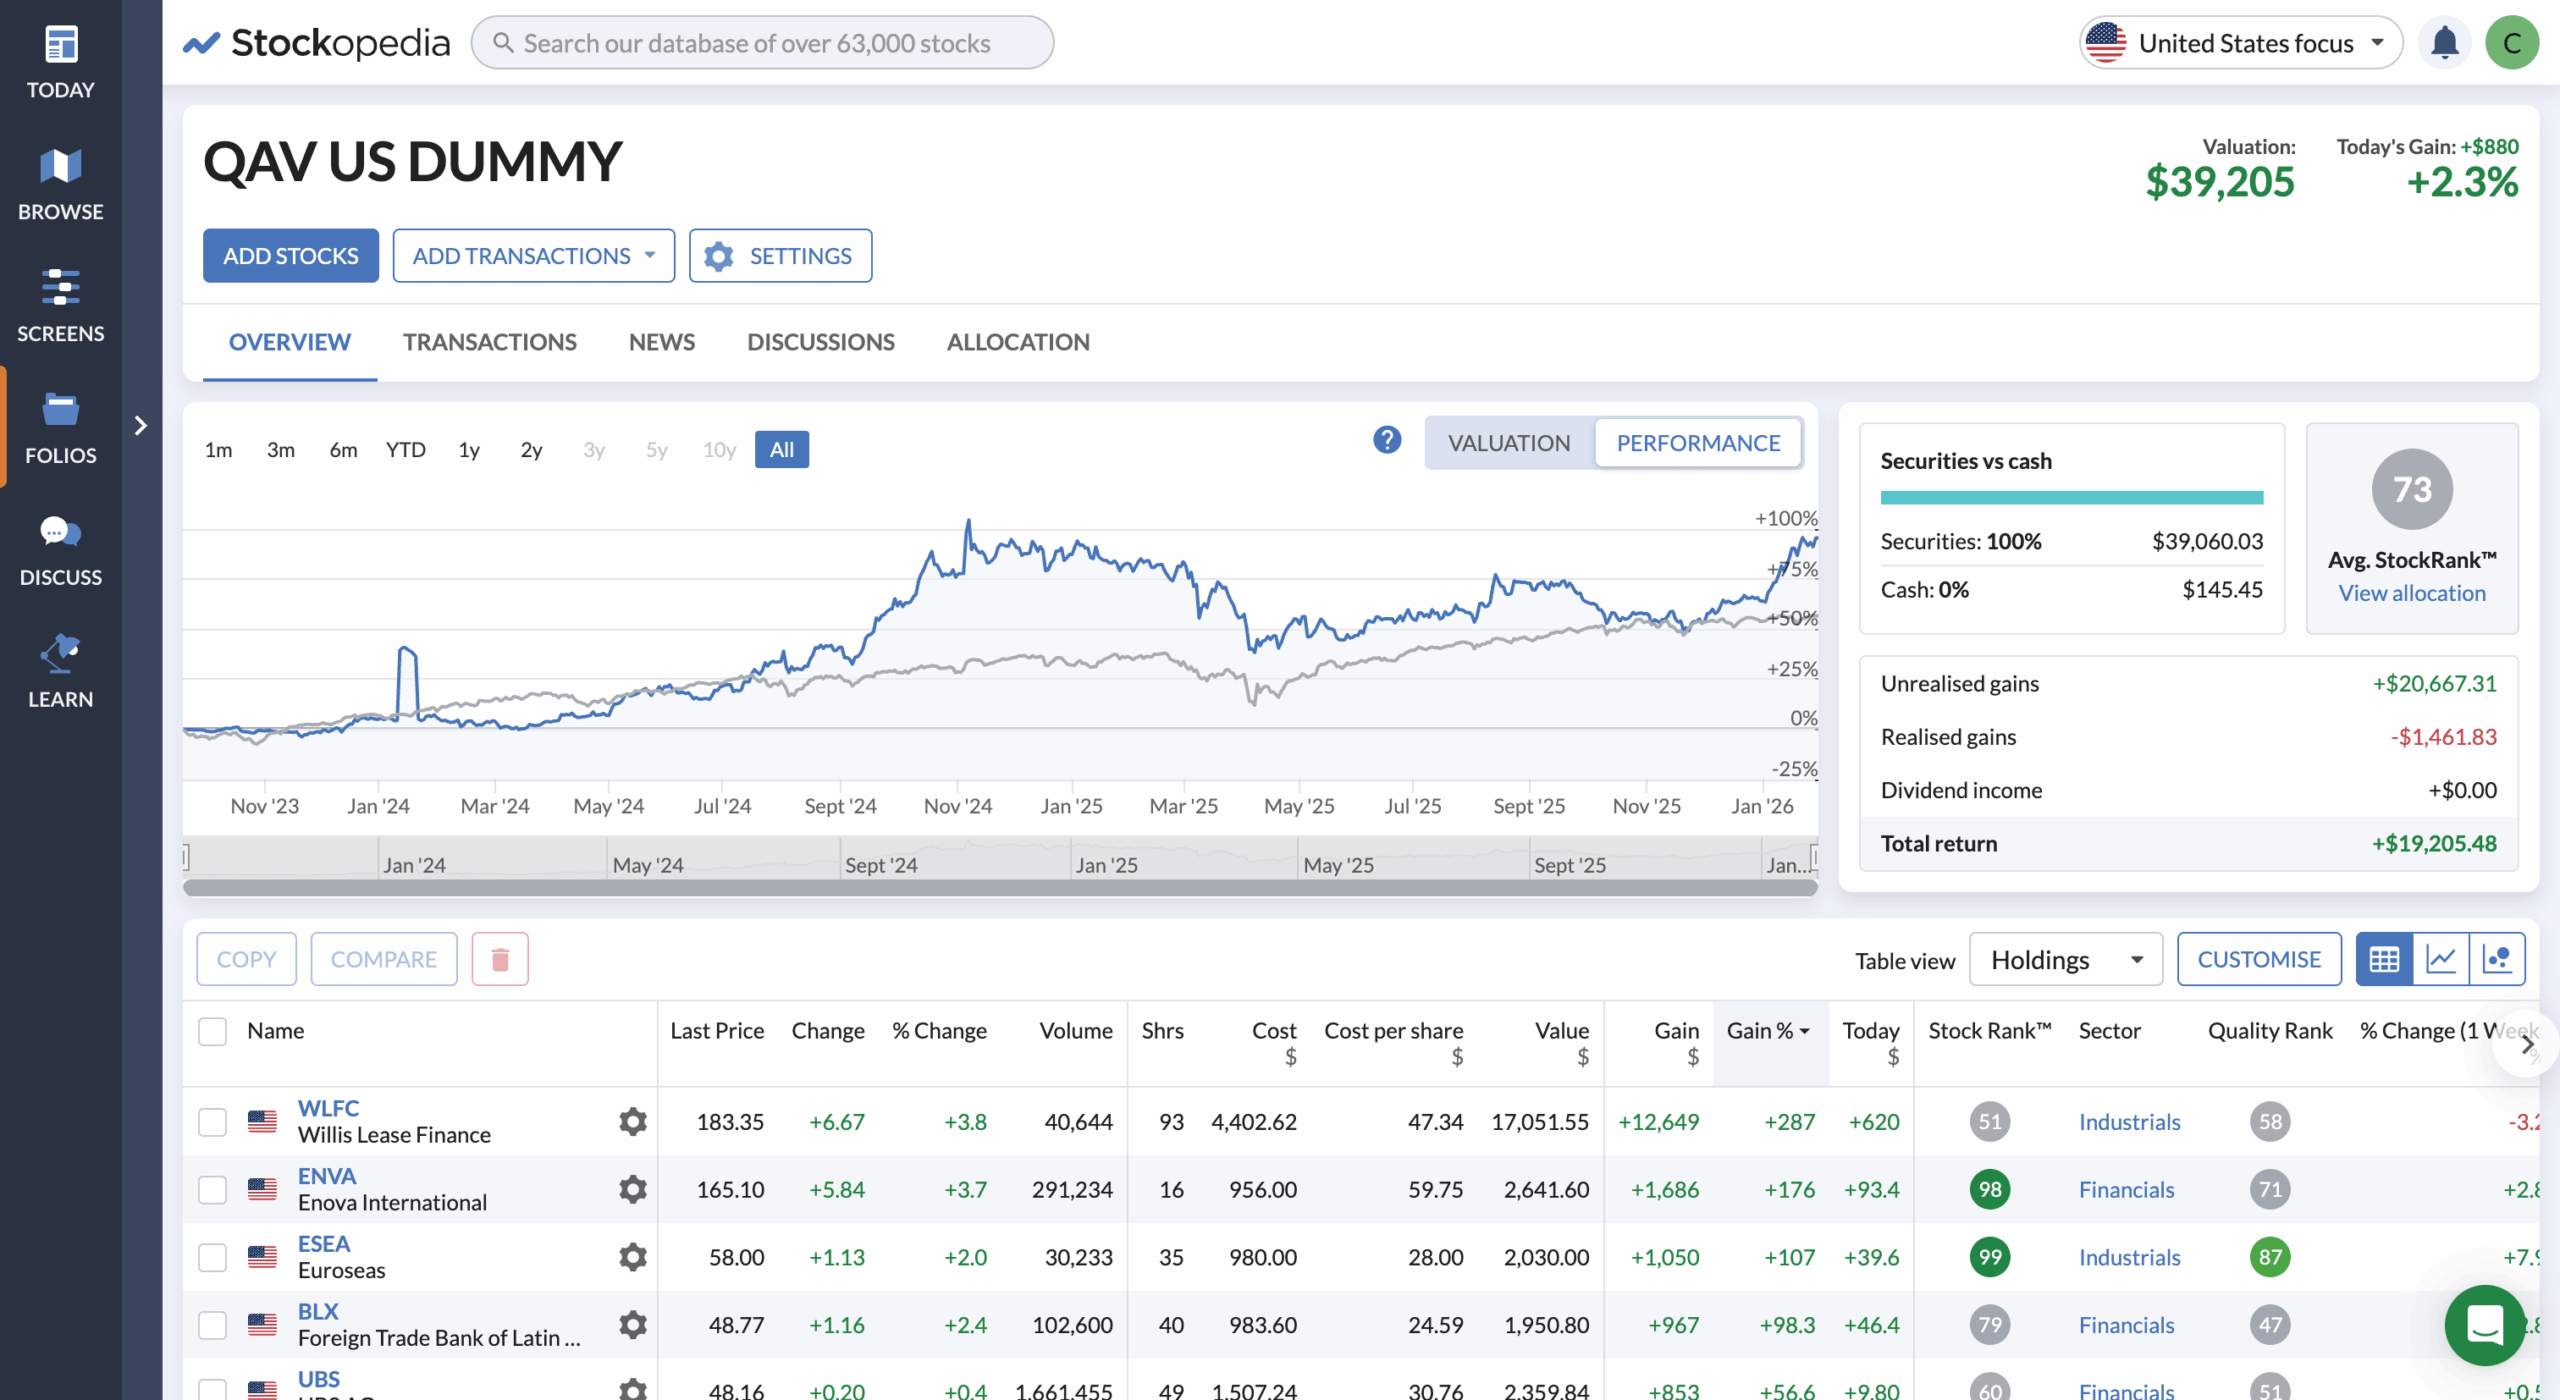Click the notifications bell icon
Image resolution: width=2560 pixels, height=1400 pixels.
point(2444,42)
